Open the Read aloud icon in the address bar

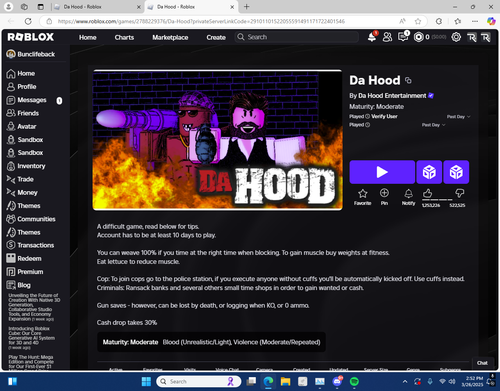402,21
